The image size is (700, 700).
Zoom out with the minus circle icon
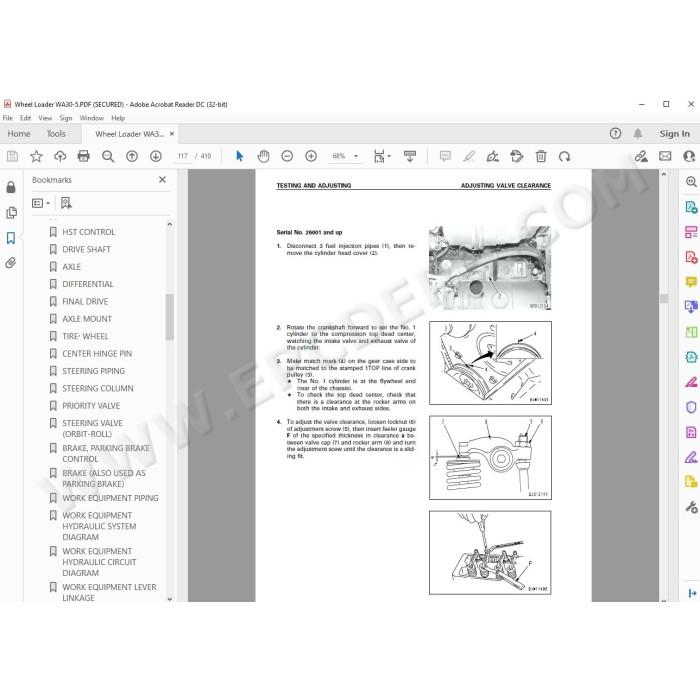(287, 156)
